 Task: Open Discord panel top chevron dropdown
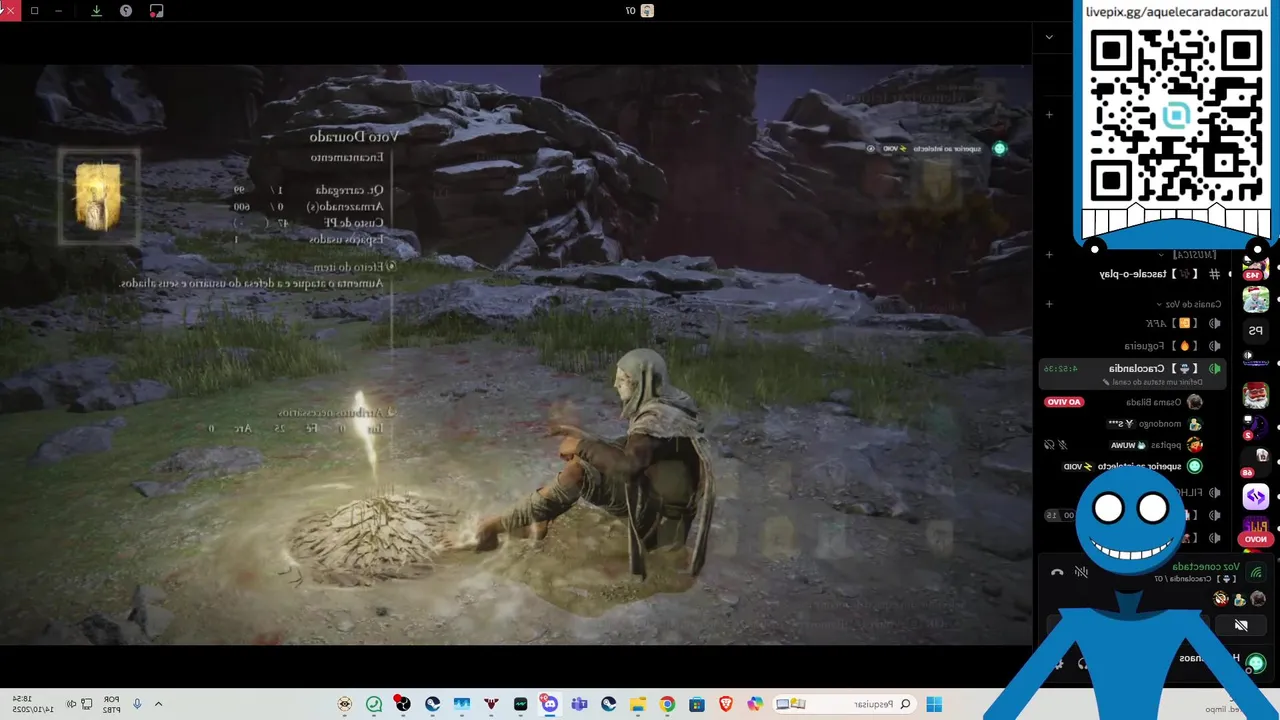pos(1049,37)
